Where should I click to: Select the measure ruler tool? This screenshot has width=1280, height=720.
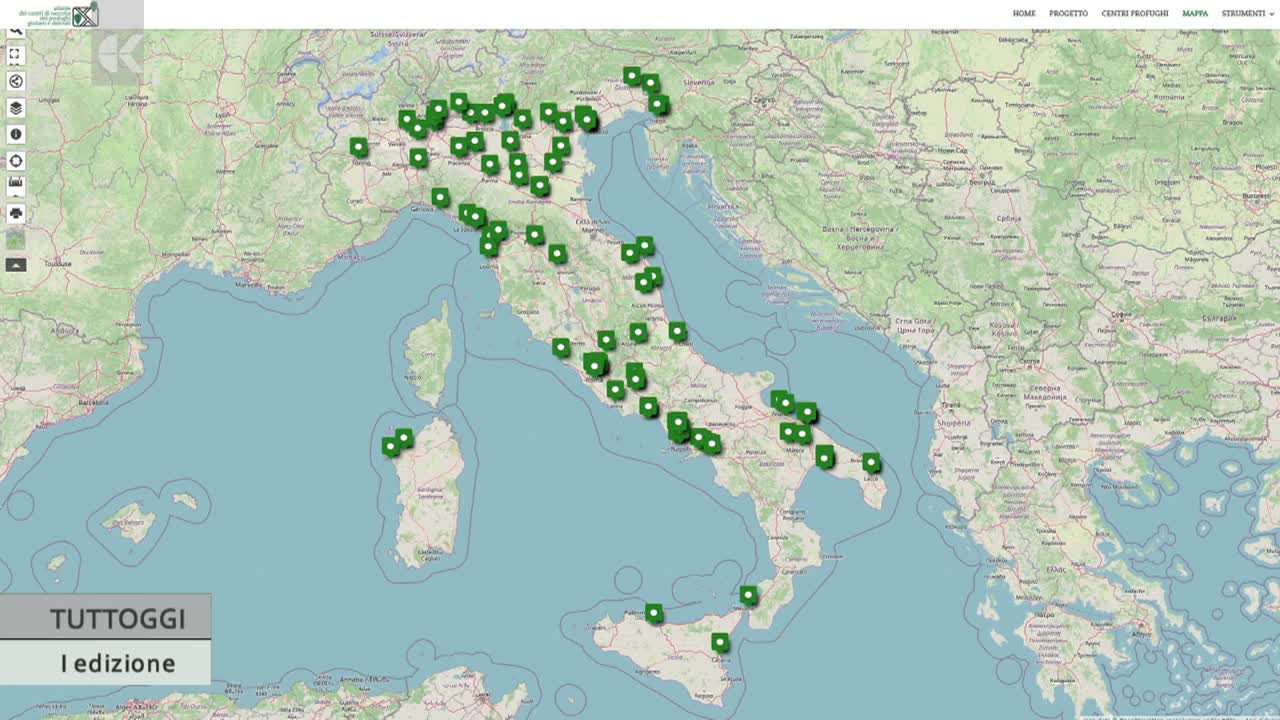(x=16, y=186)
